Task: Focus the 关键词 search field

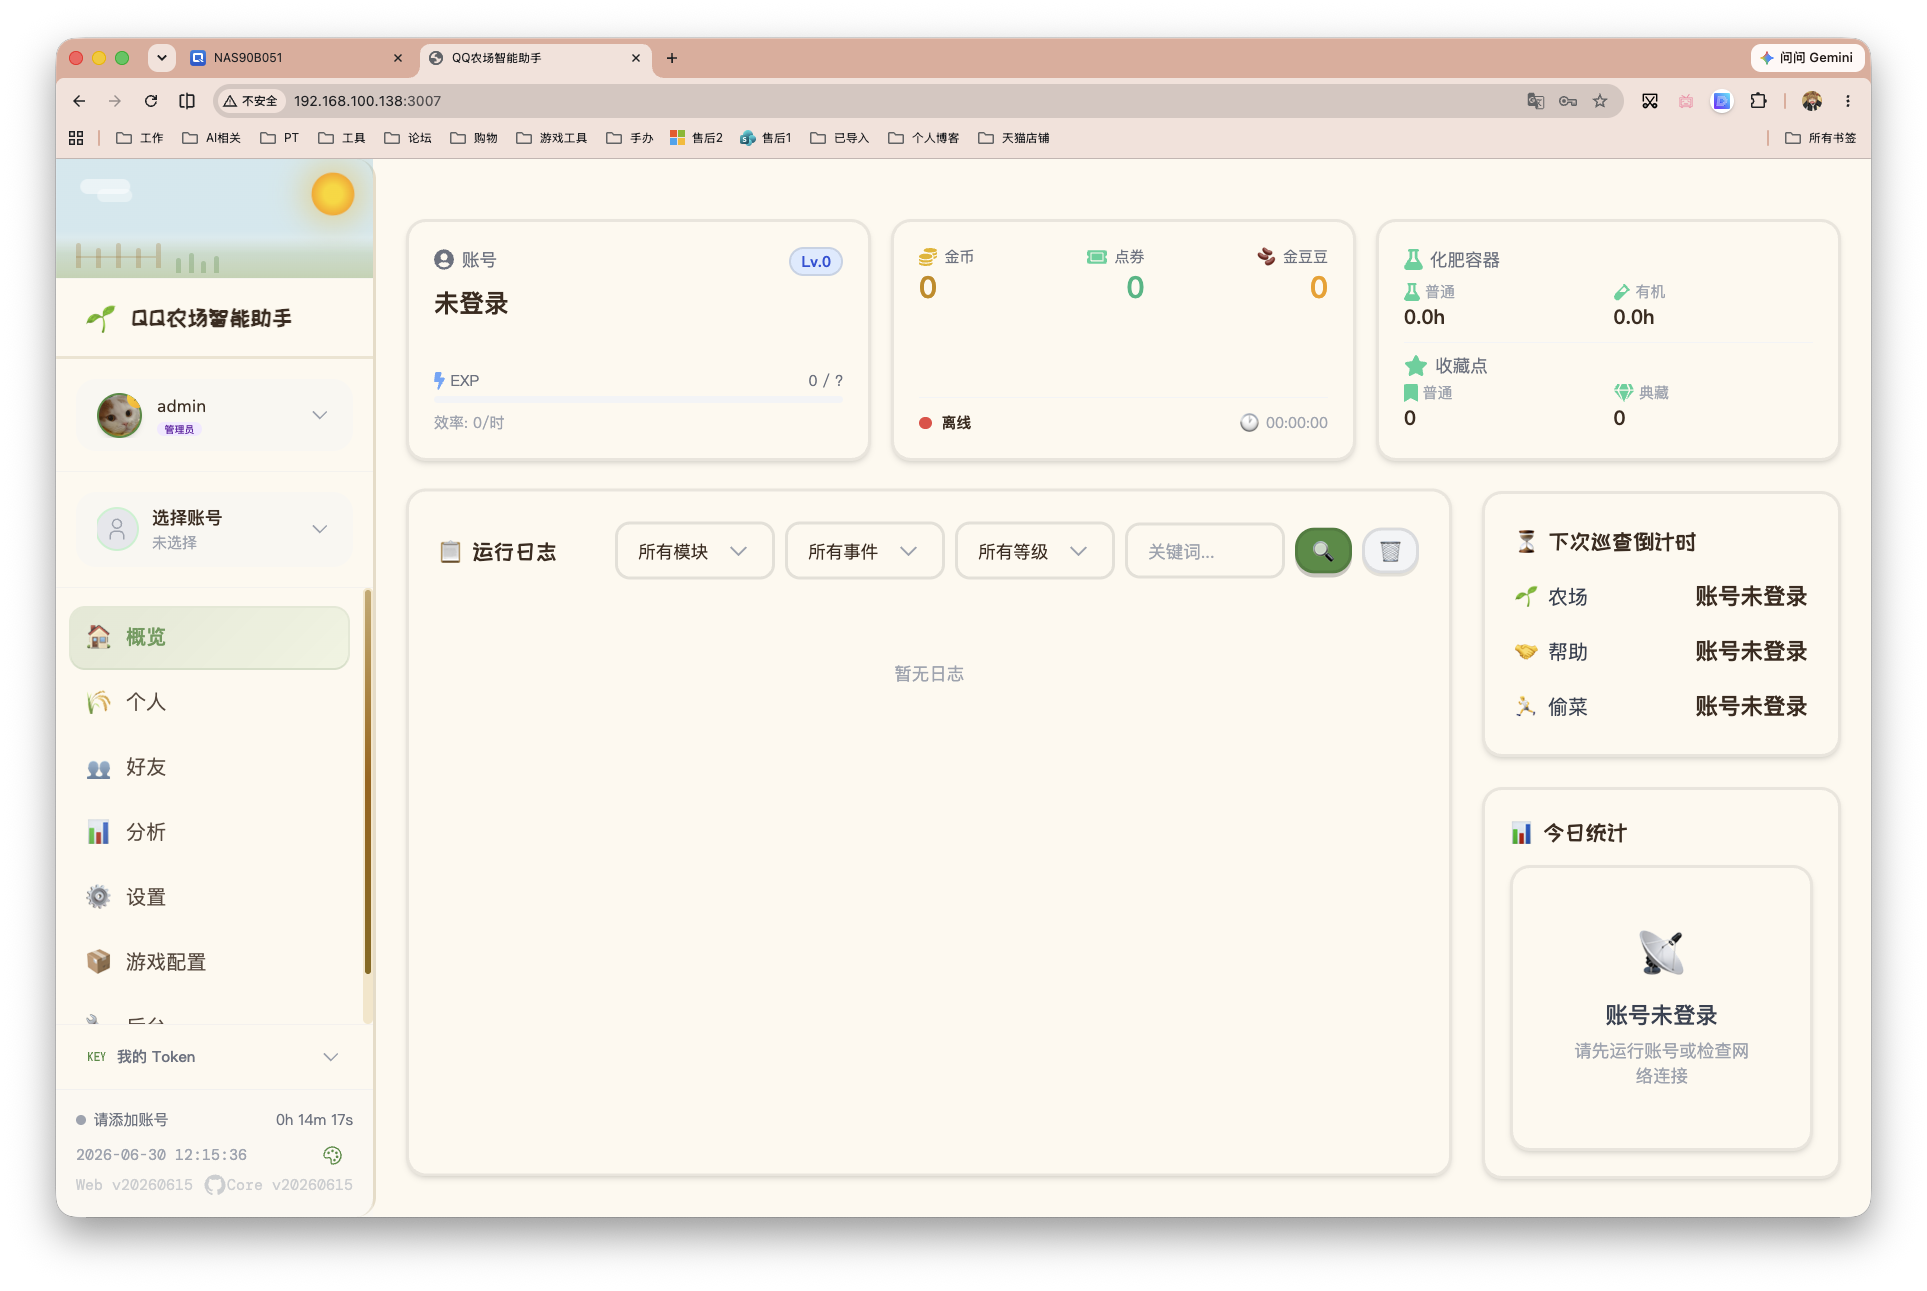Action: tap(1204, 551)
